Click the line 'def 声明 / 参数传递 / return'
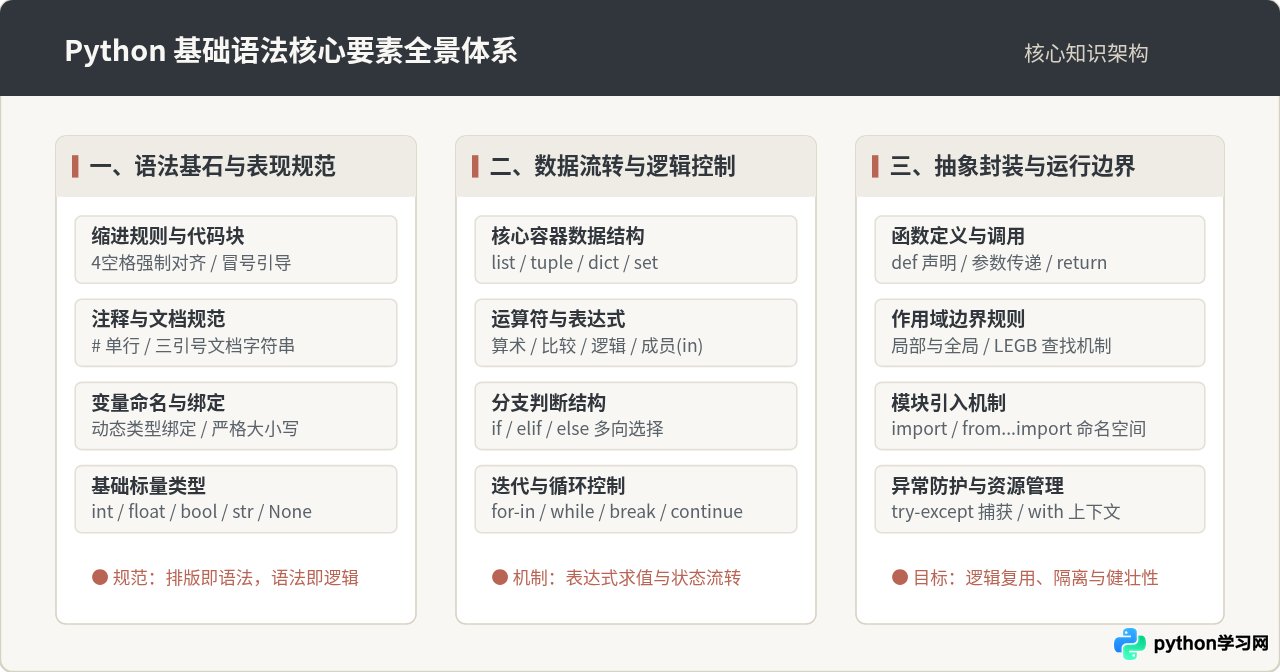The height and width of the screenshot is (672, 1280). point(999,263)
